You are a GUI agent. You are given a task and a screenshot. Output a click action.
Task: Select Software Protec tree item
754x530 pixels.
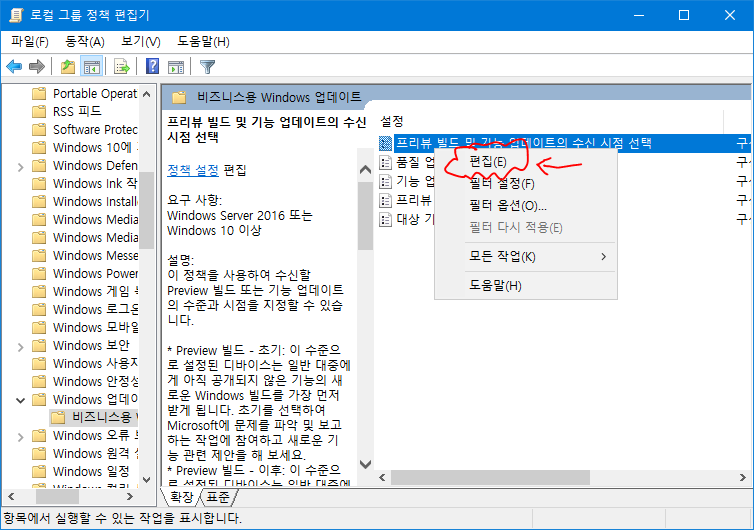click(x=95, y=130)
